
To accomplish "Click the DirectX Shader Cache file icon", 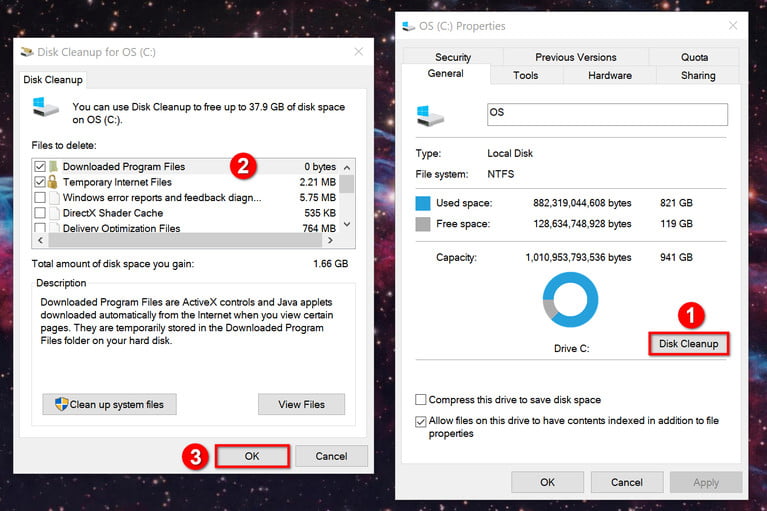I will pyautogui.click(x=55, y=213).
